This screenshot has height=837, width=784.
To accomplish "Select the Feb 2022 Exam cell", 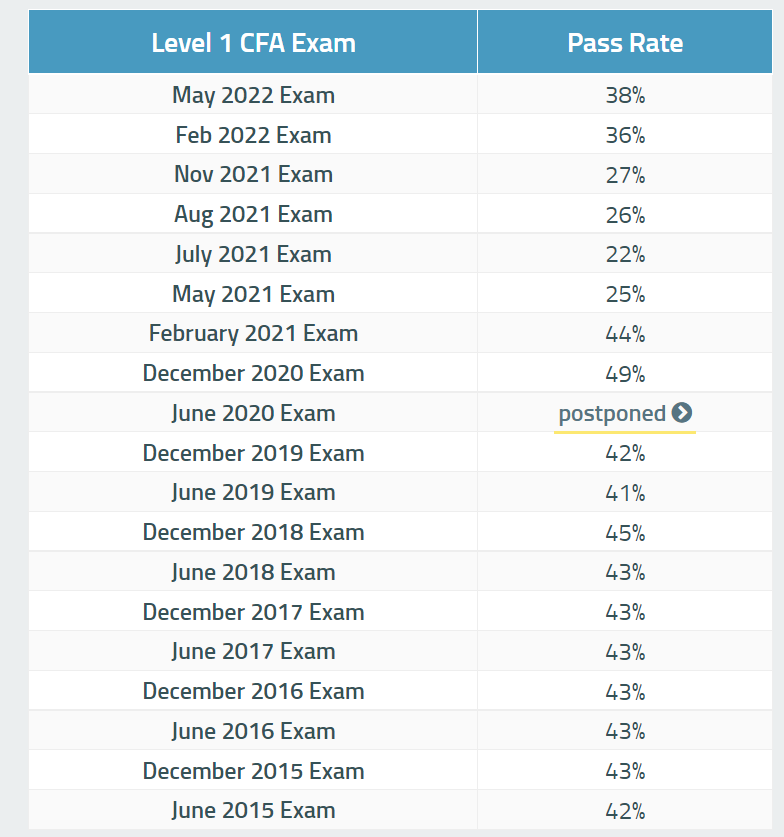I will (x=253, y=135).
